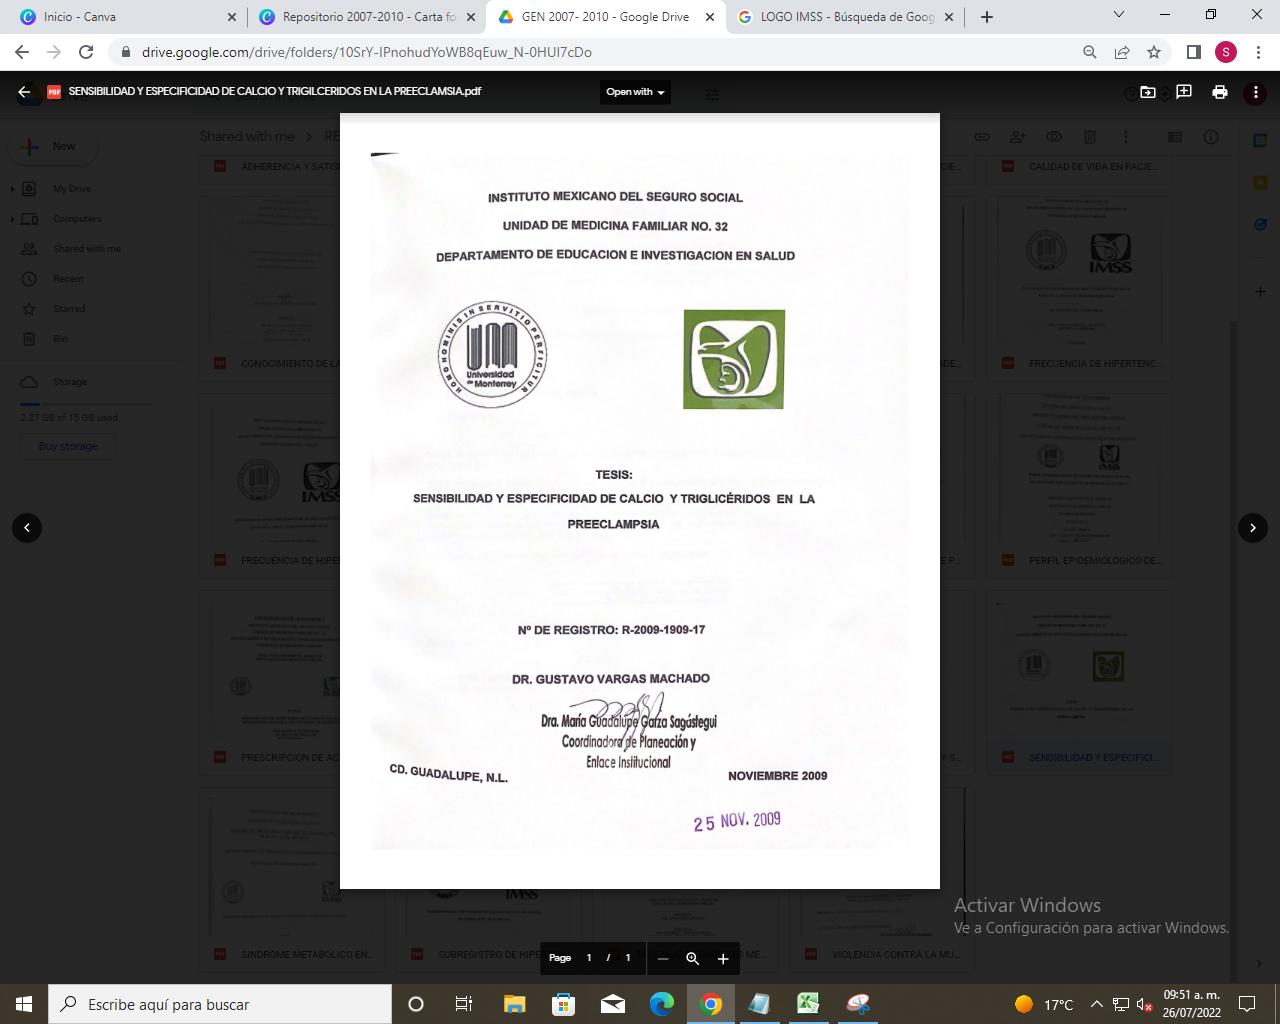Image resolution: width=1280 pixels, height=1024 pixels.
Task: Go to the previous file with left arrow
Action: (x=27, y=527)
